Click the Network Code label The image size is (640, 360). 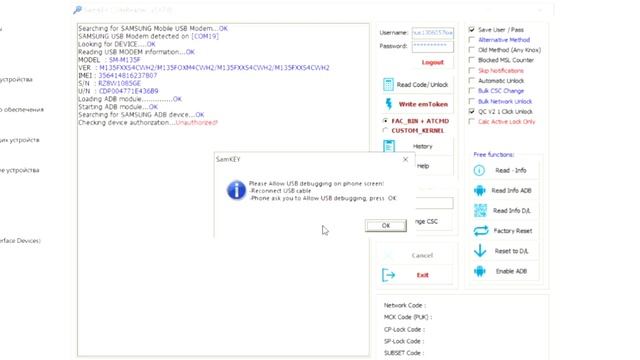click(404, 305)
